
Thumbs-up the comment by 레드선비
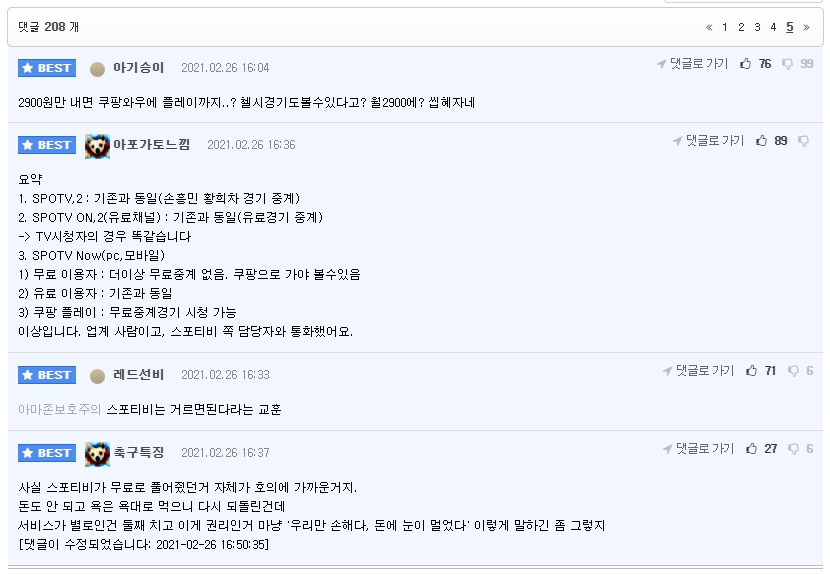tap(751, 371)
